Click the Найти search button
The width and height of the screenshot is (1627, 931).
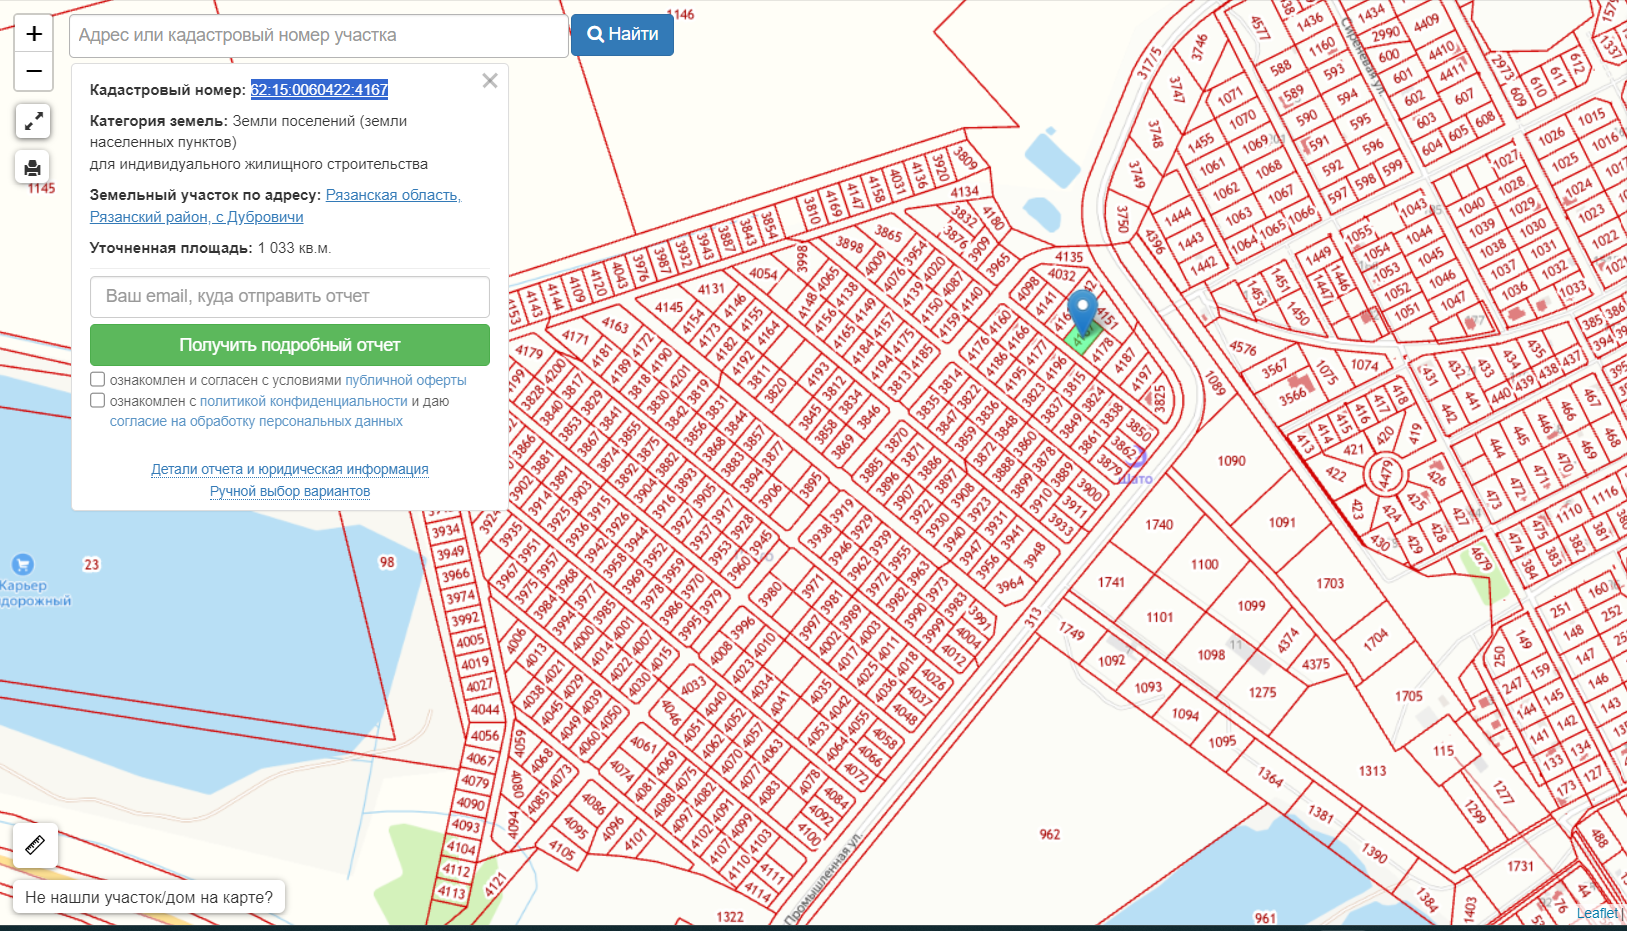coord(622,35)
